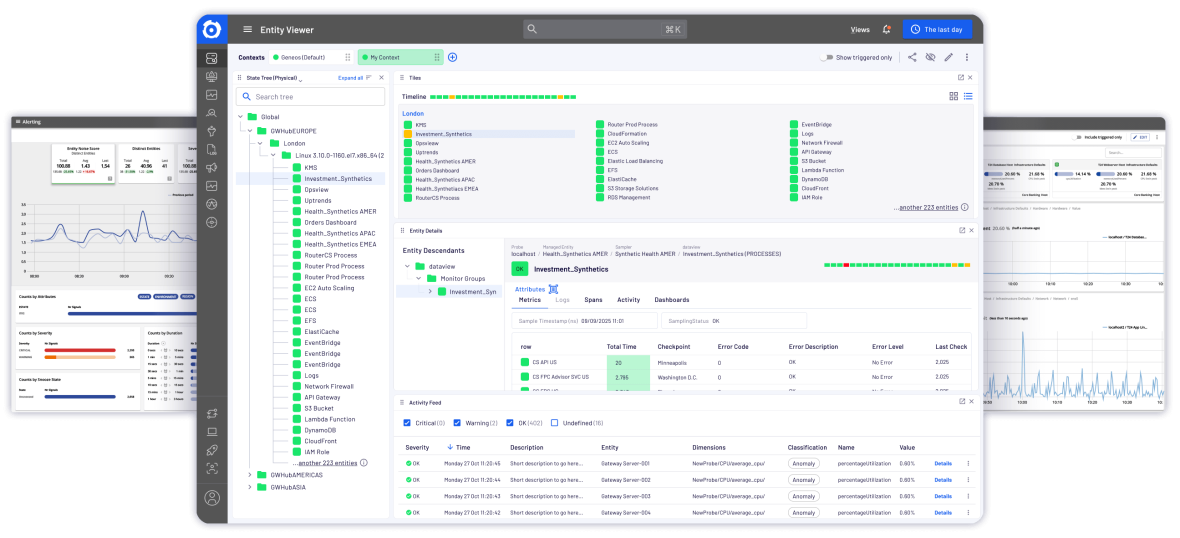
Task: Click the info icon in Tiles panel
Action: 965,207
